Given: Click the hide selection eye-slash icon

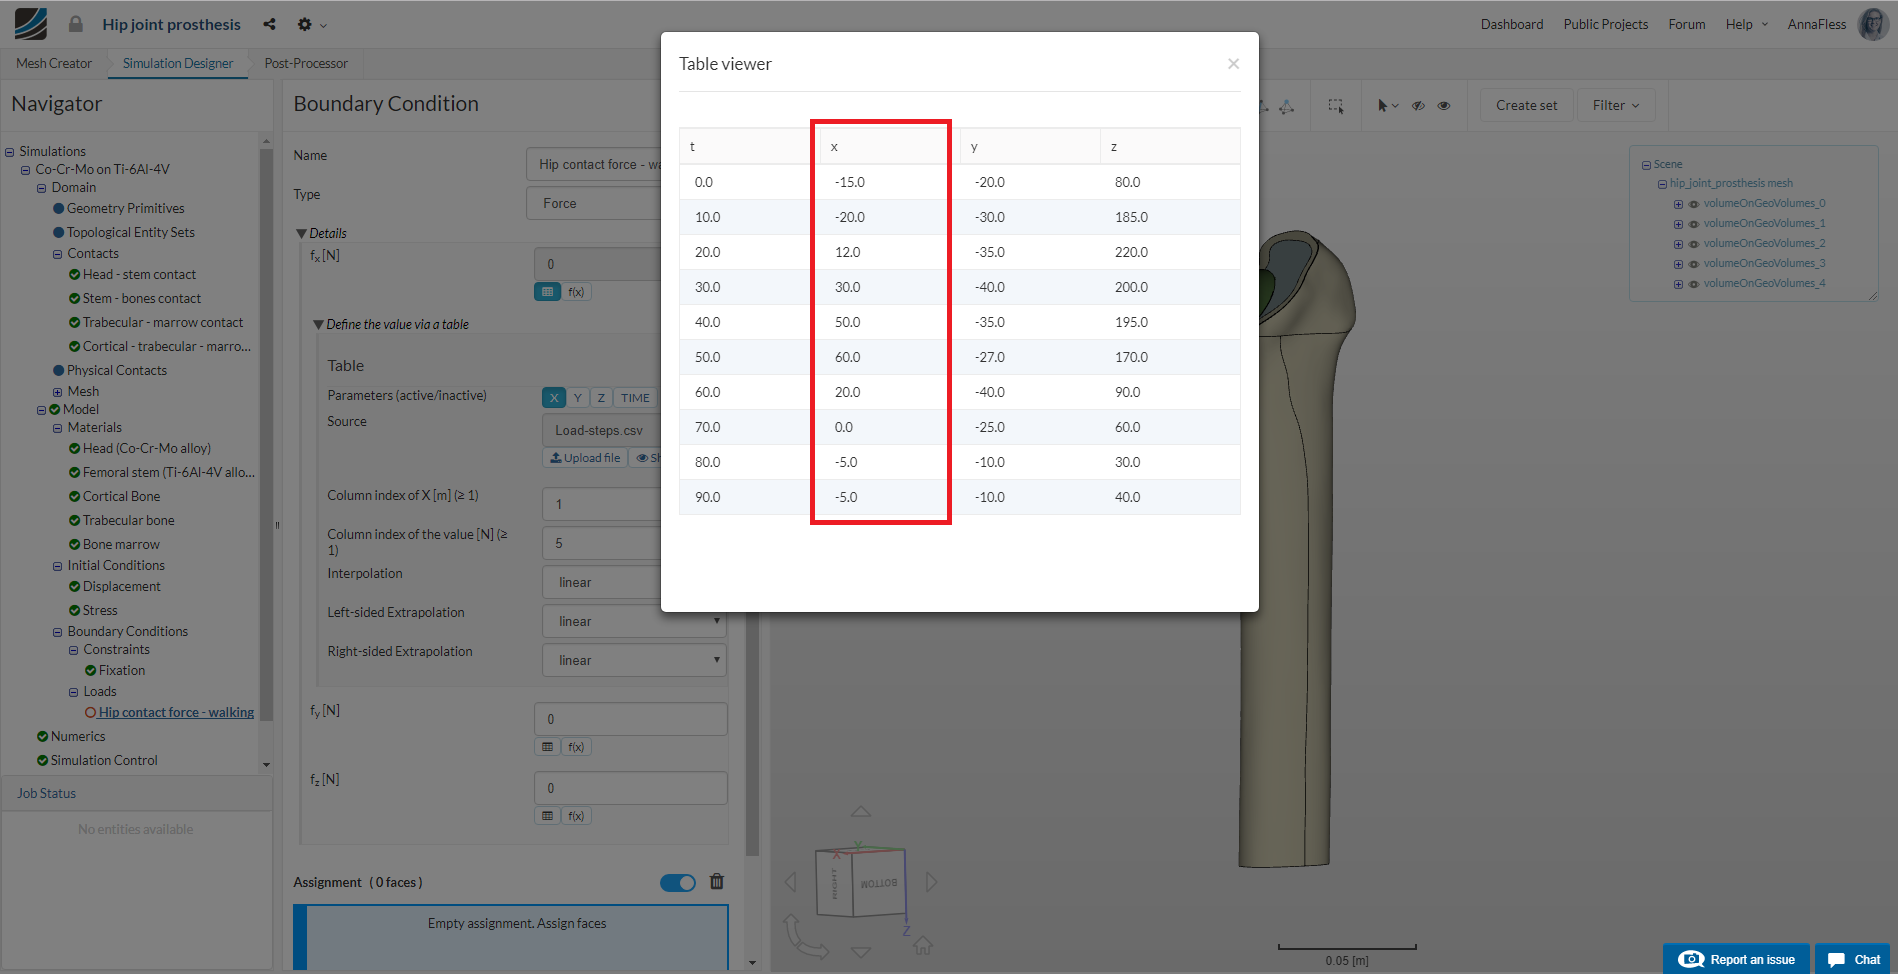Looking at the screenshot, I should tap(1418, 105).
